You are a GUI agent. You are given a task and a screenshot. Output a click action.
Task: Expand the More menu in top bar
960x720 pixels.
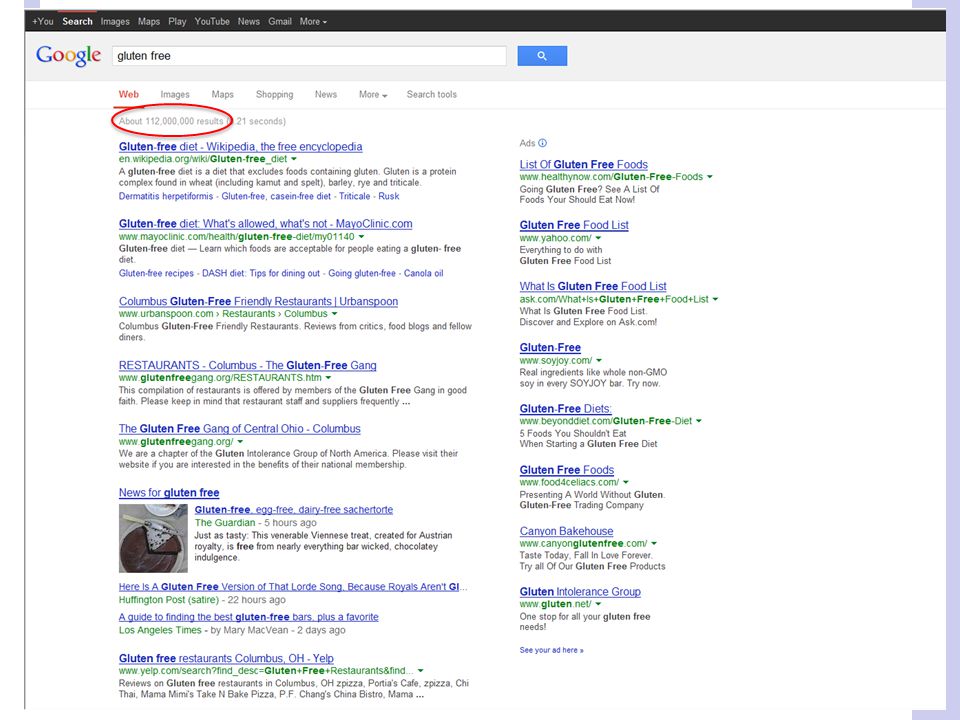[313, 21]
